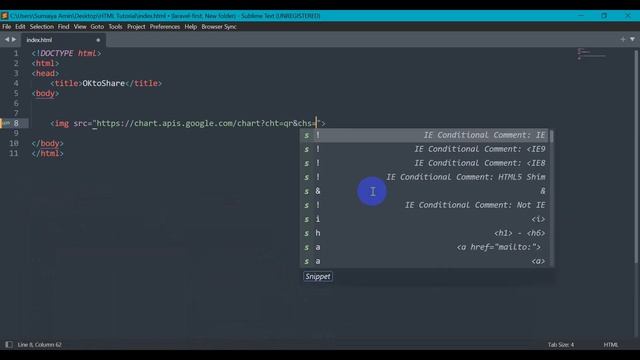Viewport: 640px width, 360px height.
Task: Open the View menu
Action: [x=80, y=27]
